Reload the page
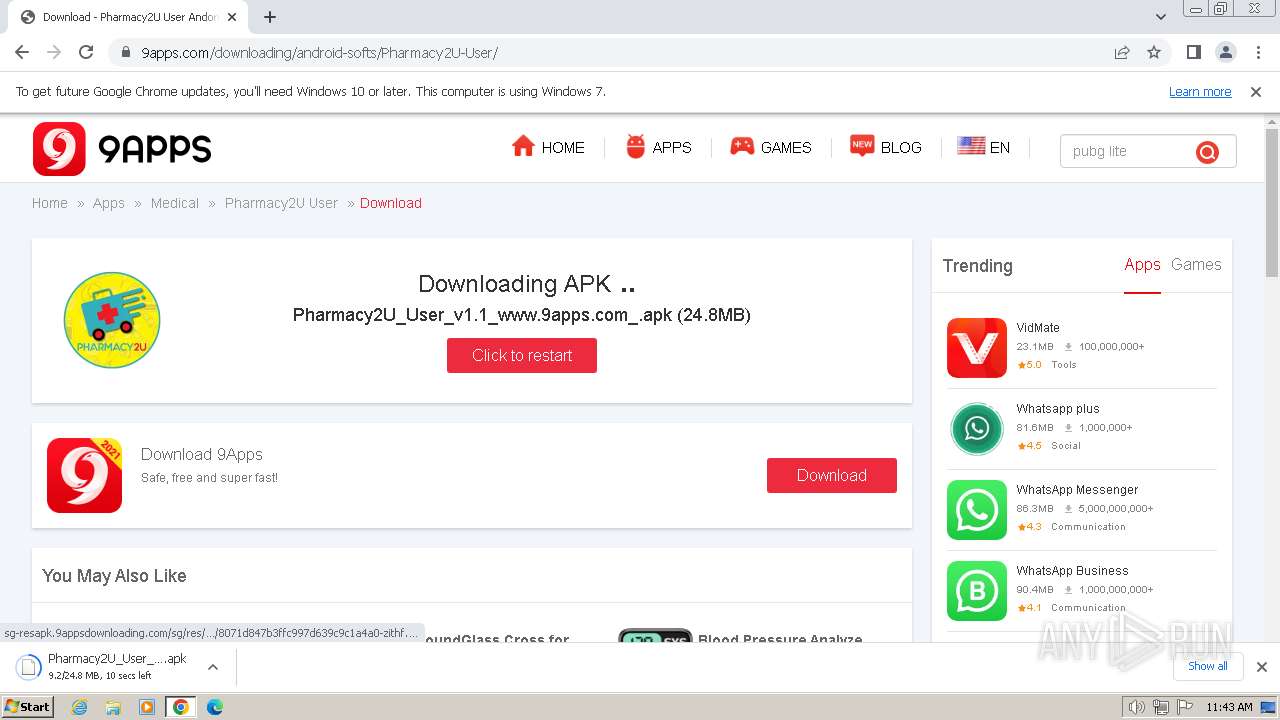The image size is (1280, 720). [86, 52]
